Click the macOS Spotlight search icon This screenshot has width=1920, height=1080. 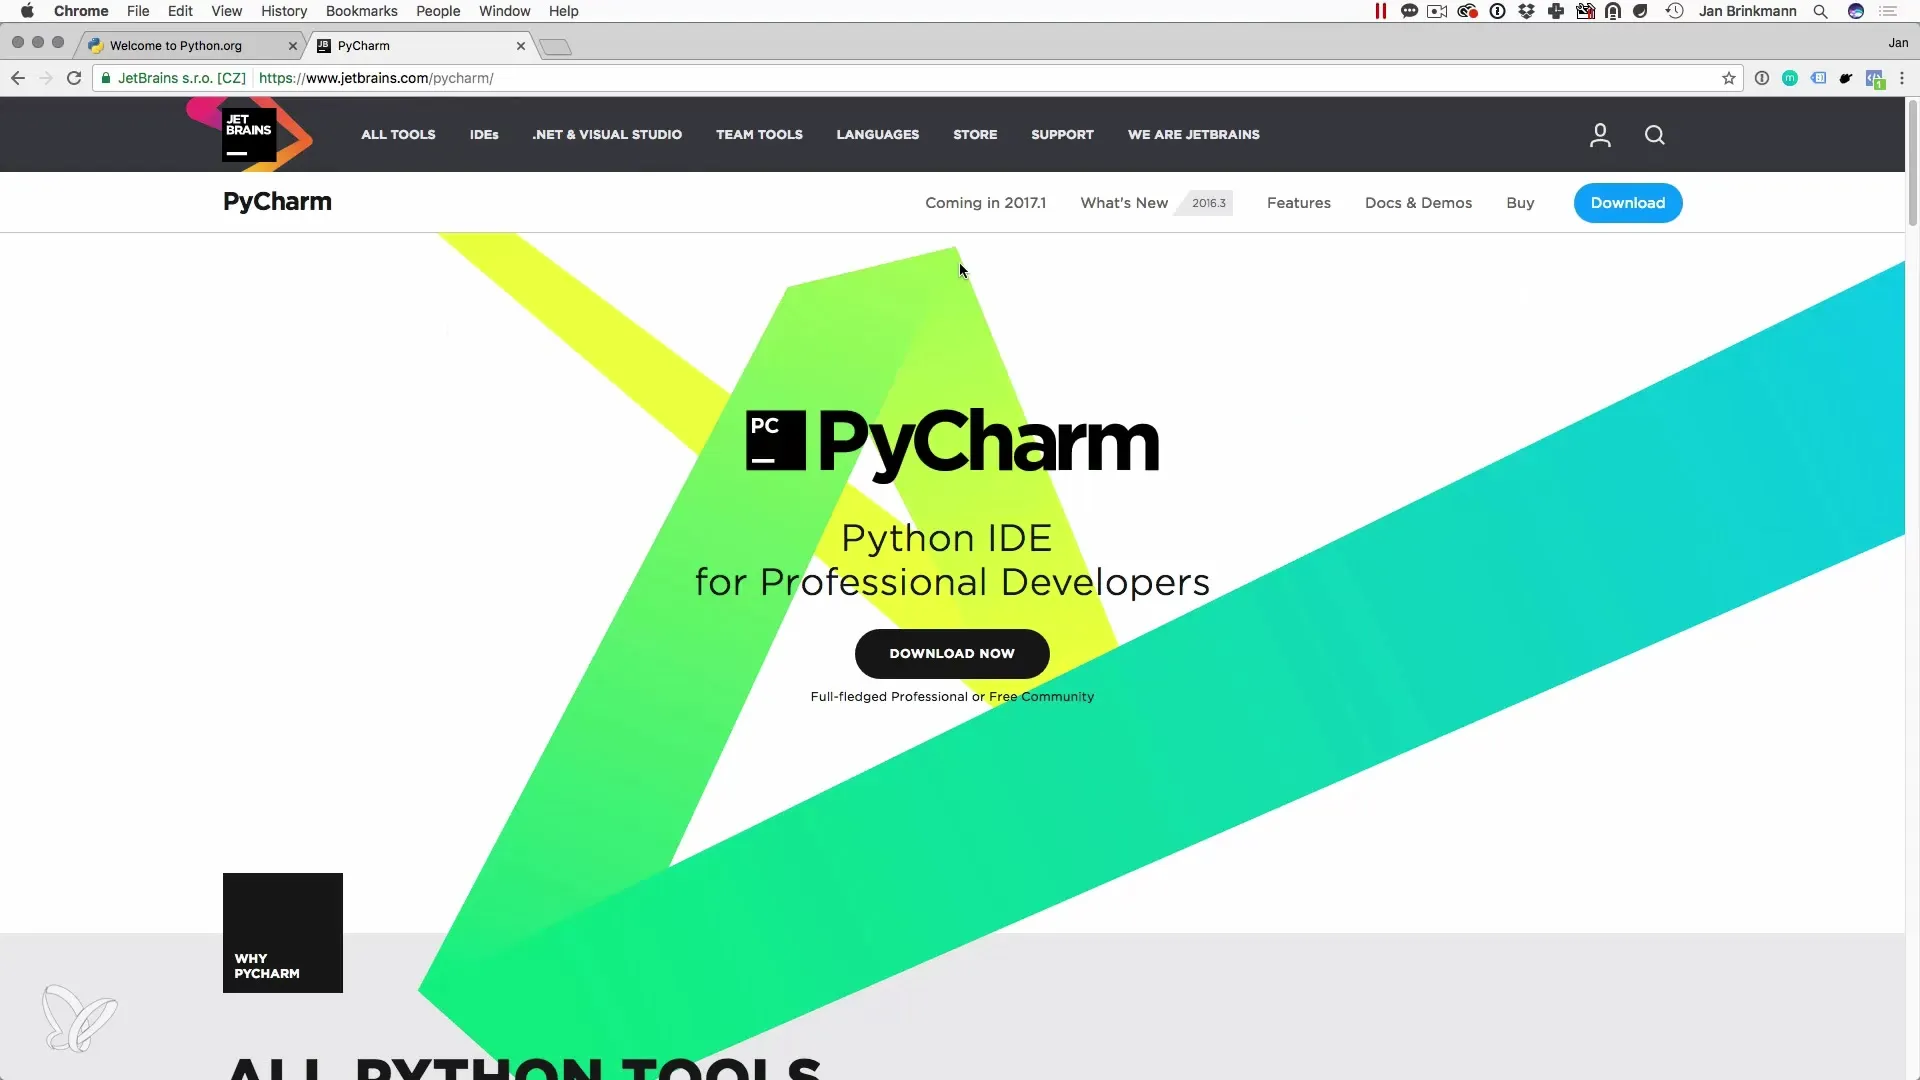(x=1821, y=11)
